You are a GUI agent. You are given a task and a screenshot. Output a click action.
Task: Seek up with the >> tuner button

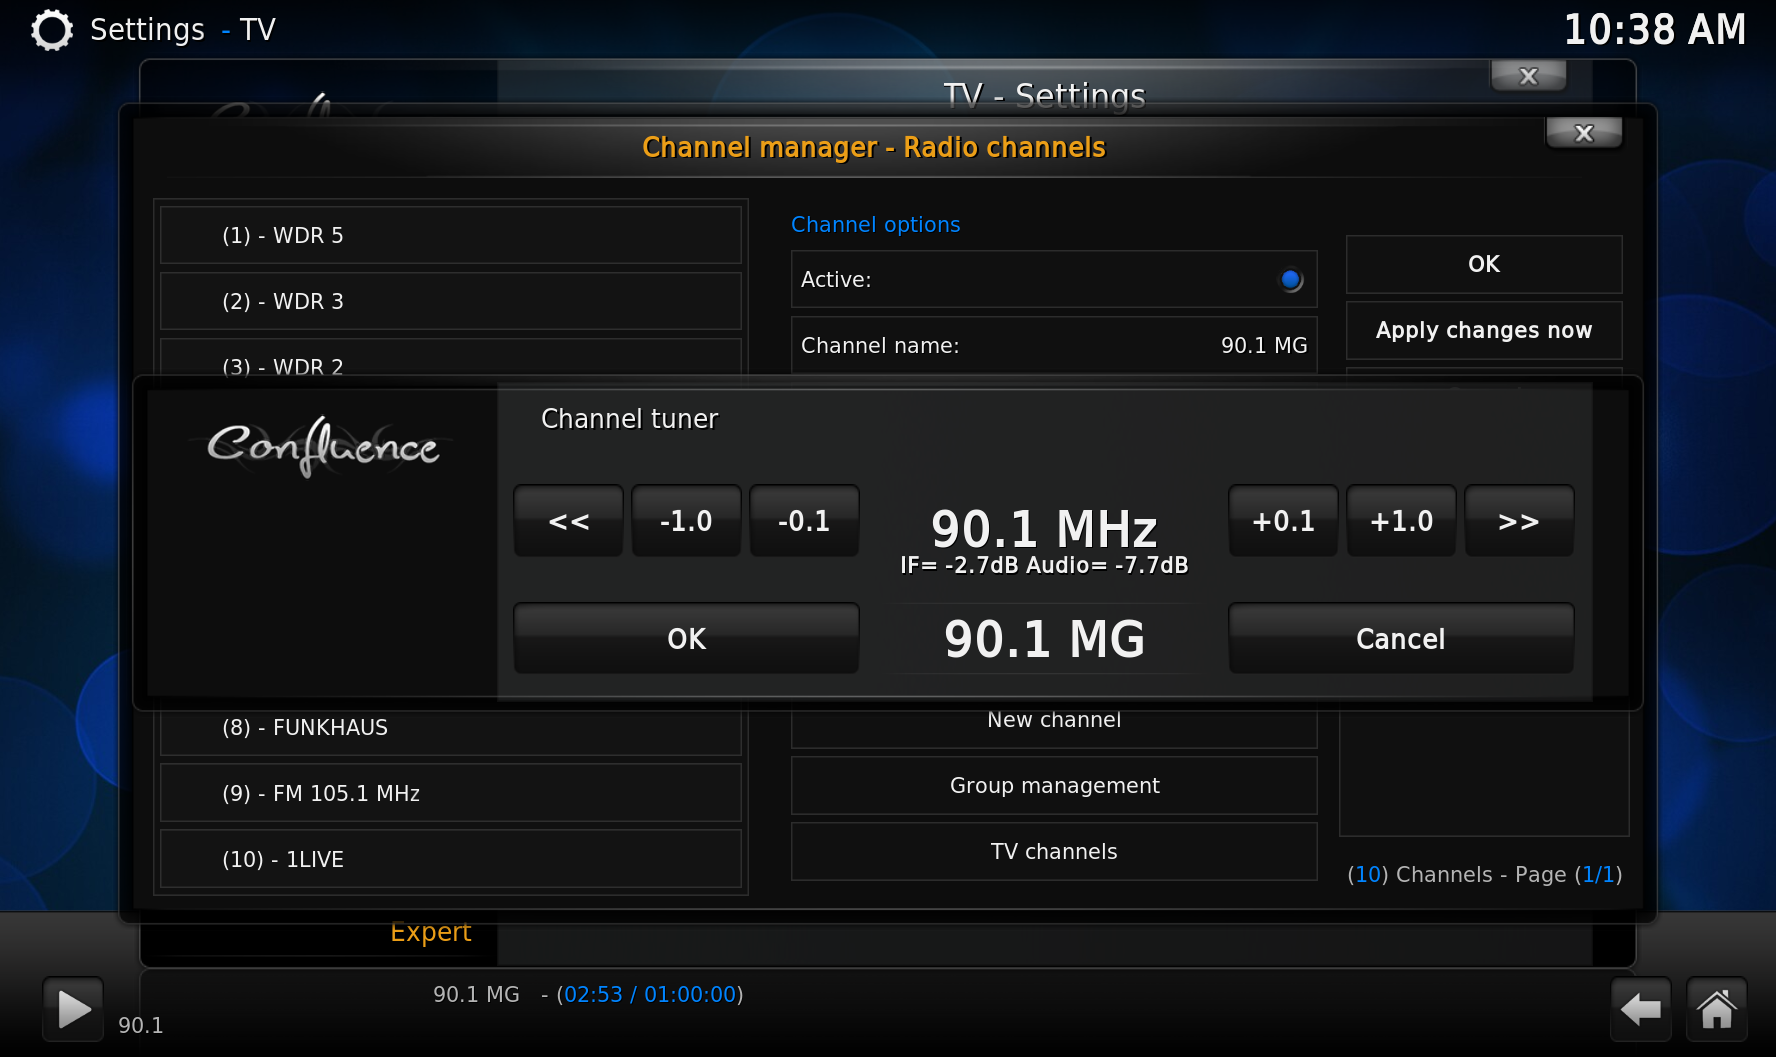click(1518, 521)
